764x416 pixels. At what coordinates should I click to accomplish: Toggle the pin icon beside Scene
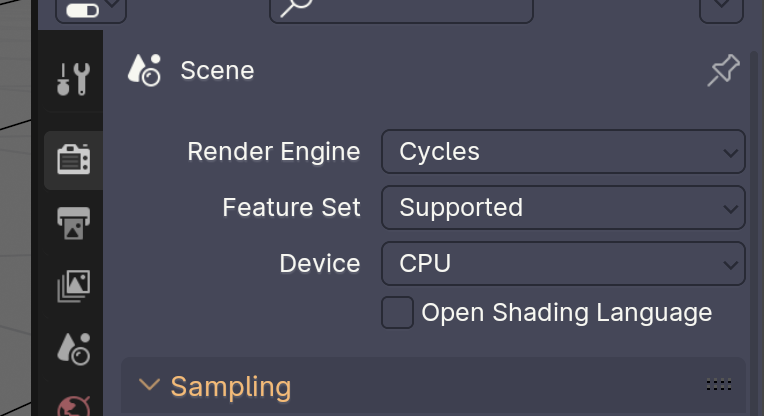tap(723, 71)
